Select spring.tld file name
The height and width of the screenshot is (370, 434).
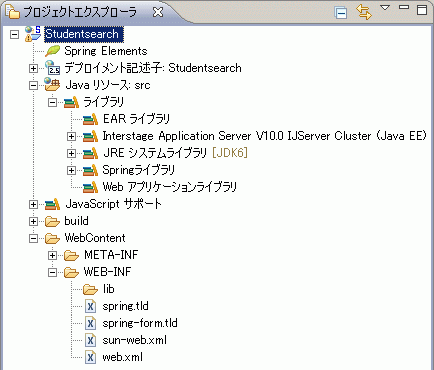[x=125, y=306]
